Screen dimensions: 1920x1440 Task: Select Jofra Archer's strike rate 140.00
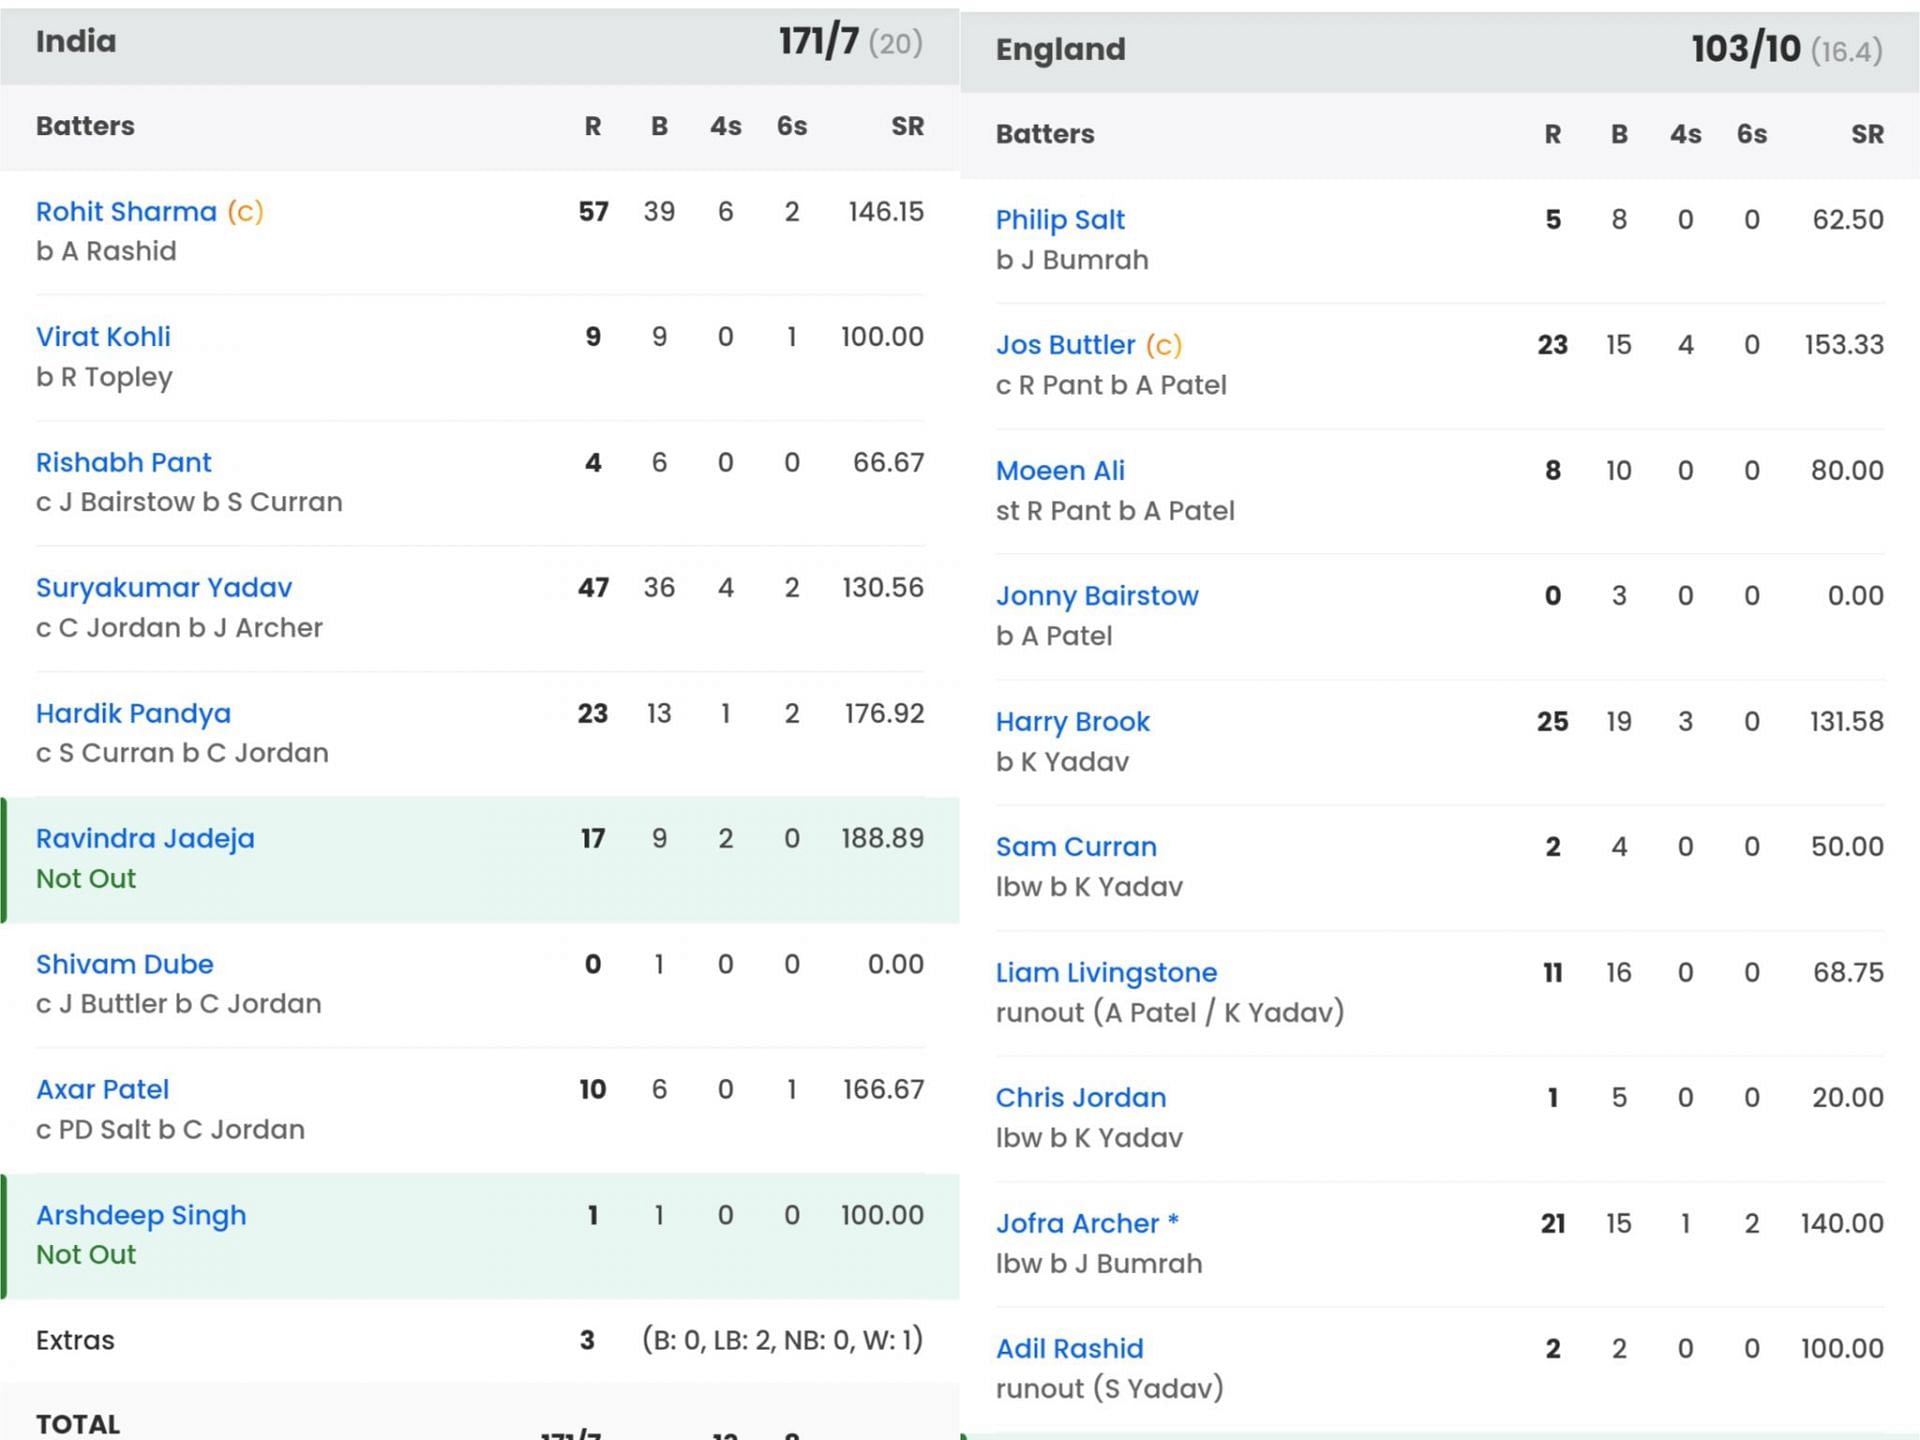pos(1842,1224)
